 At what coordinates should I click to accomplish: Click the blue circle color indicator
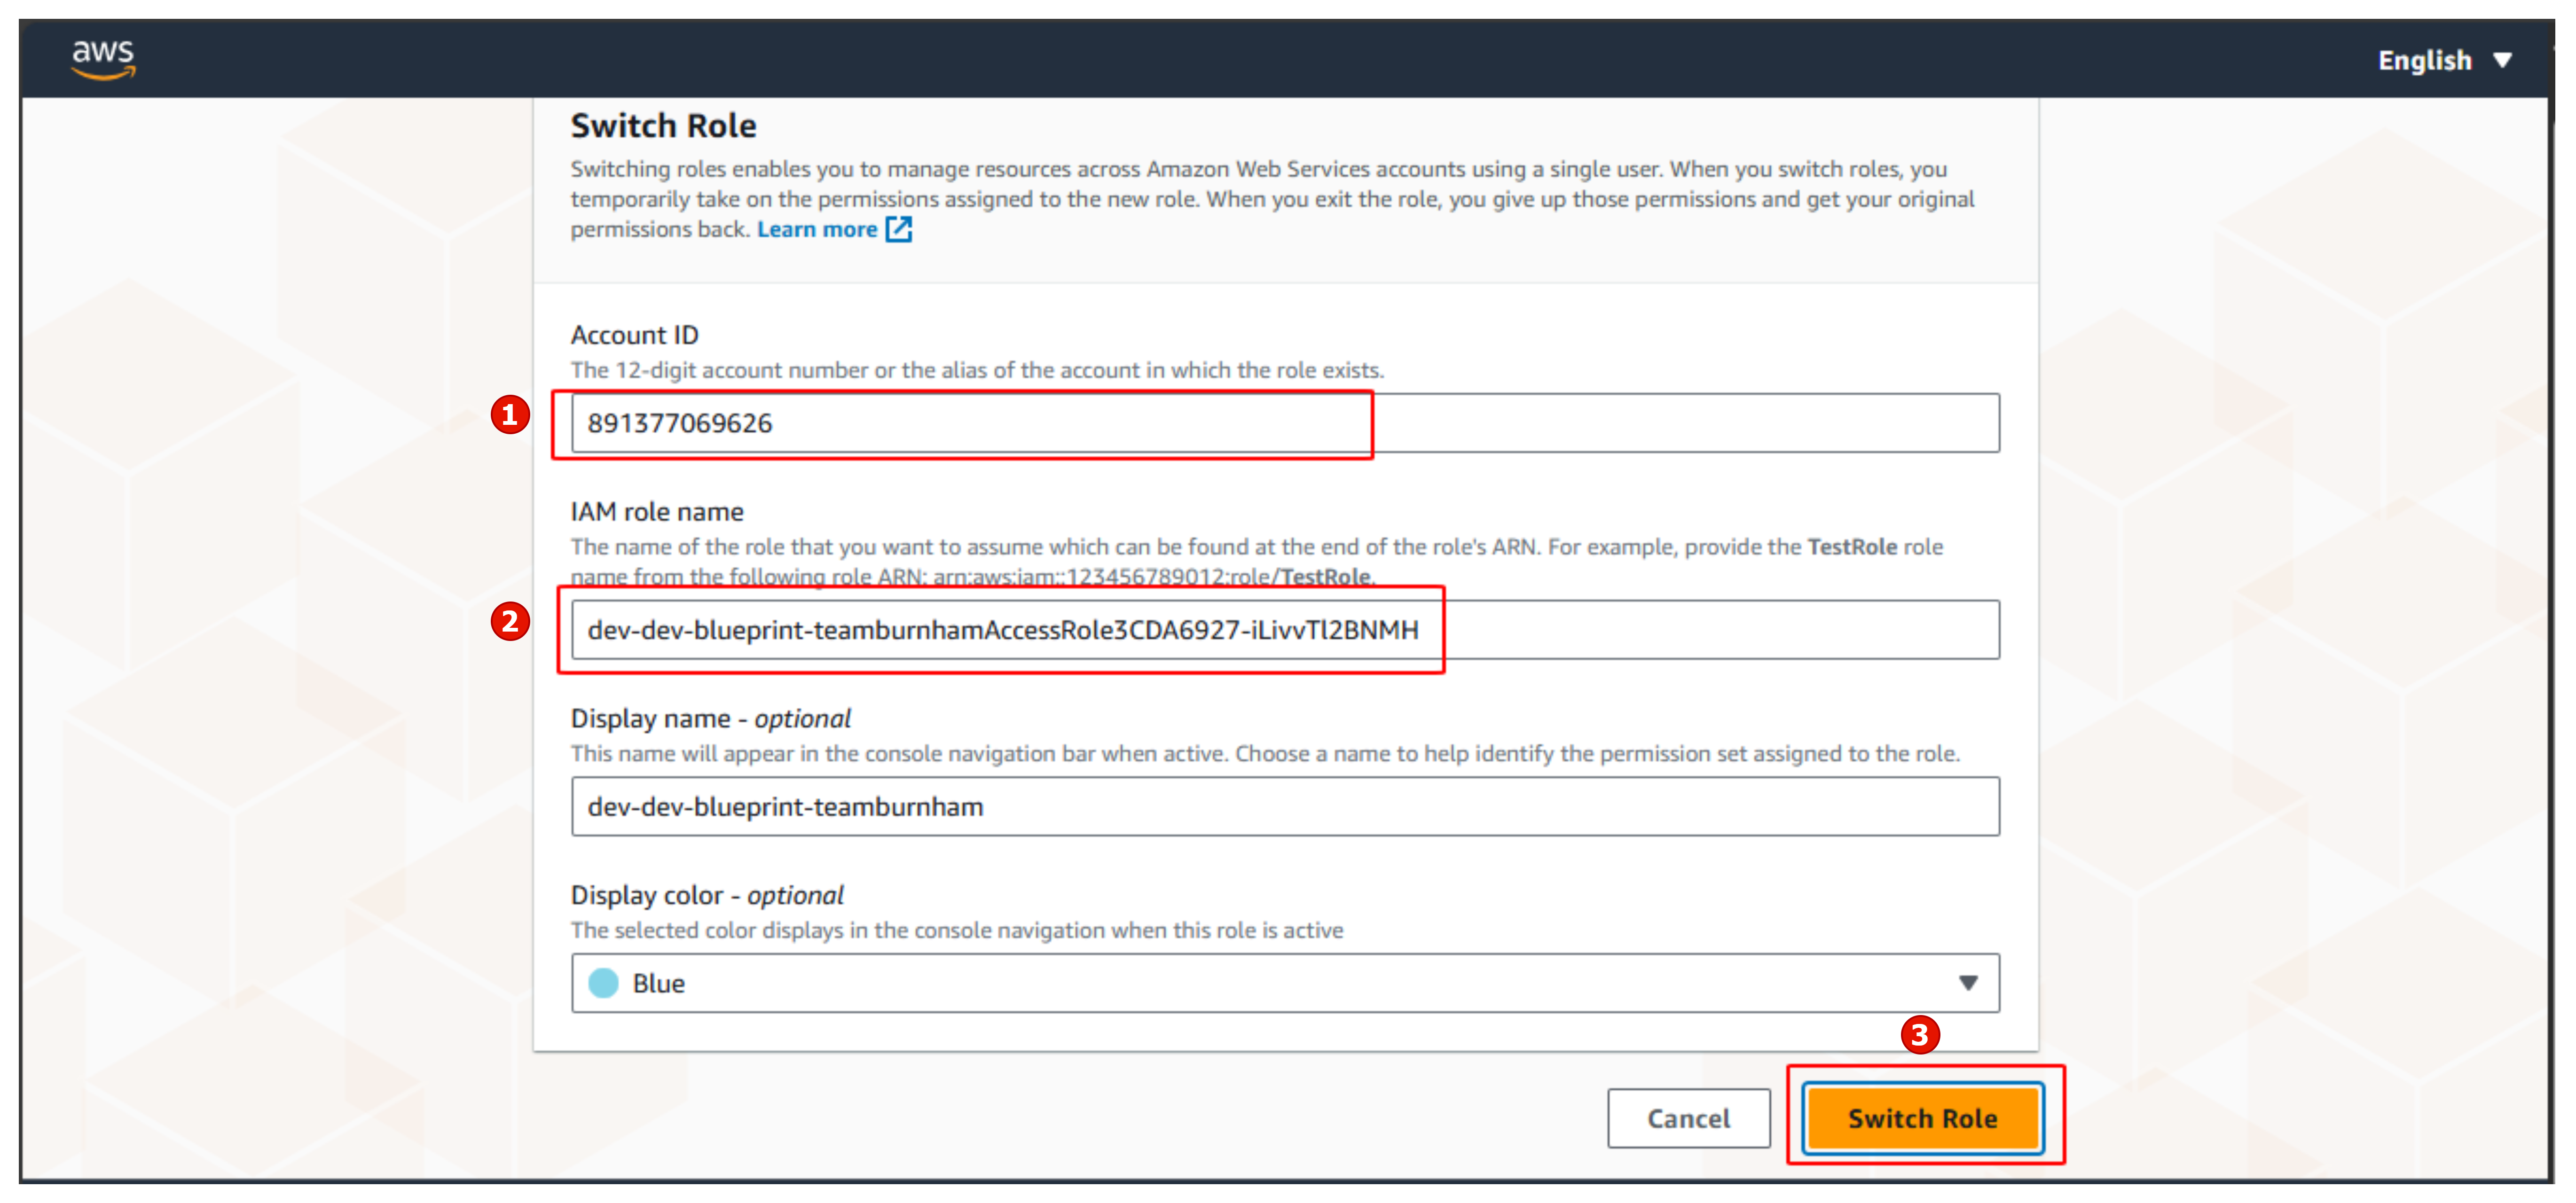(x=603, y=983)
